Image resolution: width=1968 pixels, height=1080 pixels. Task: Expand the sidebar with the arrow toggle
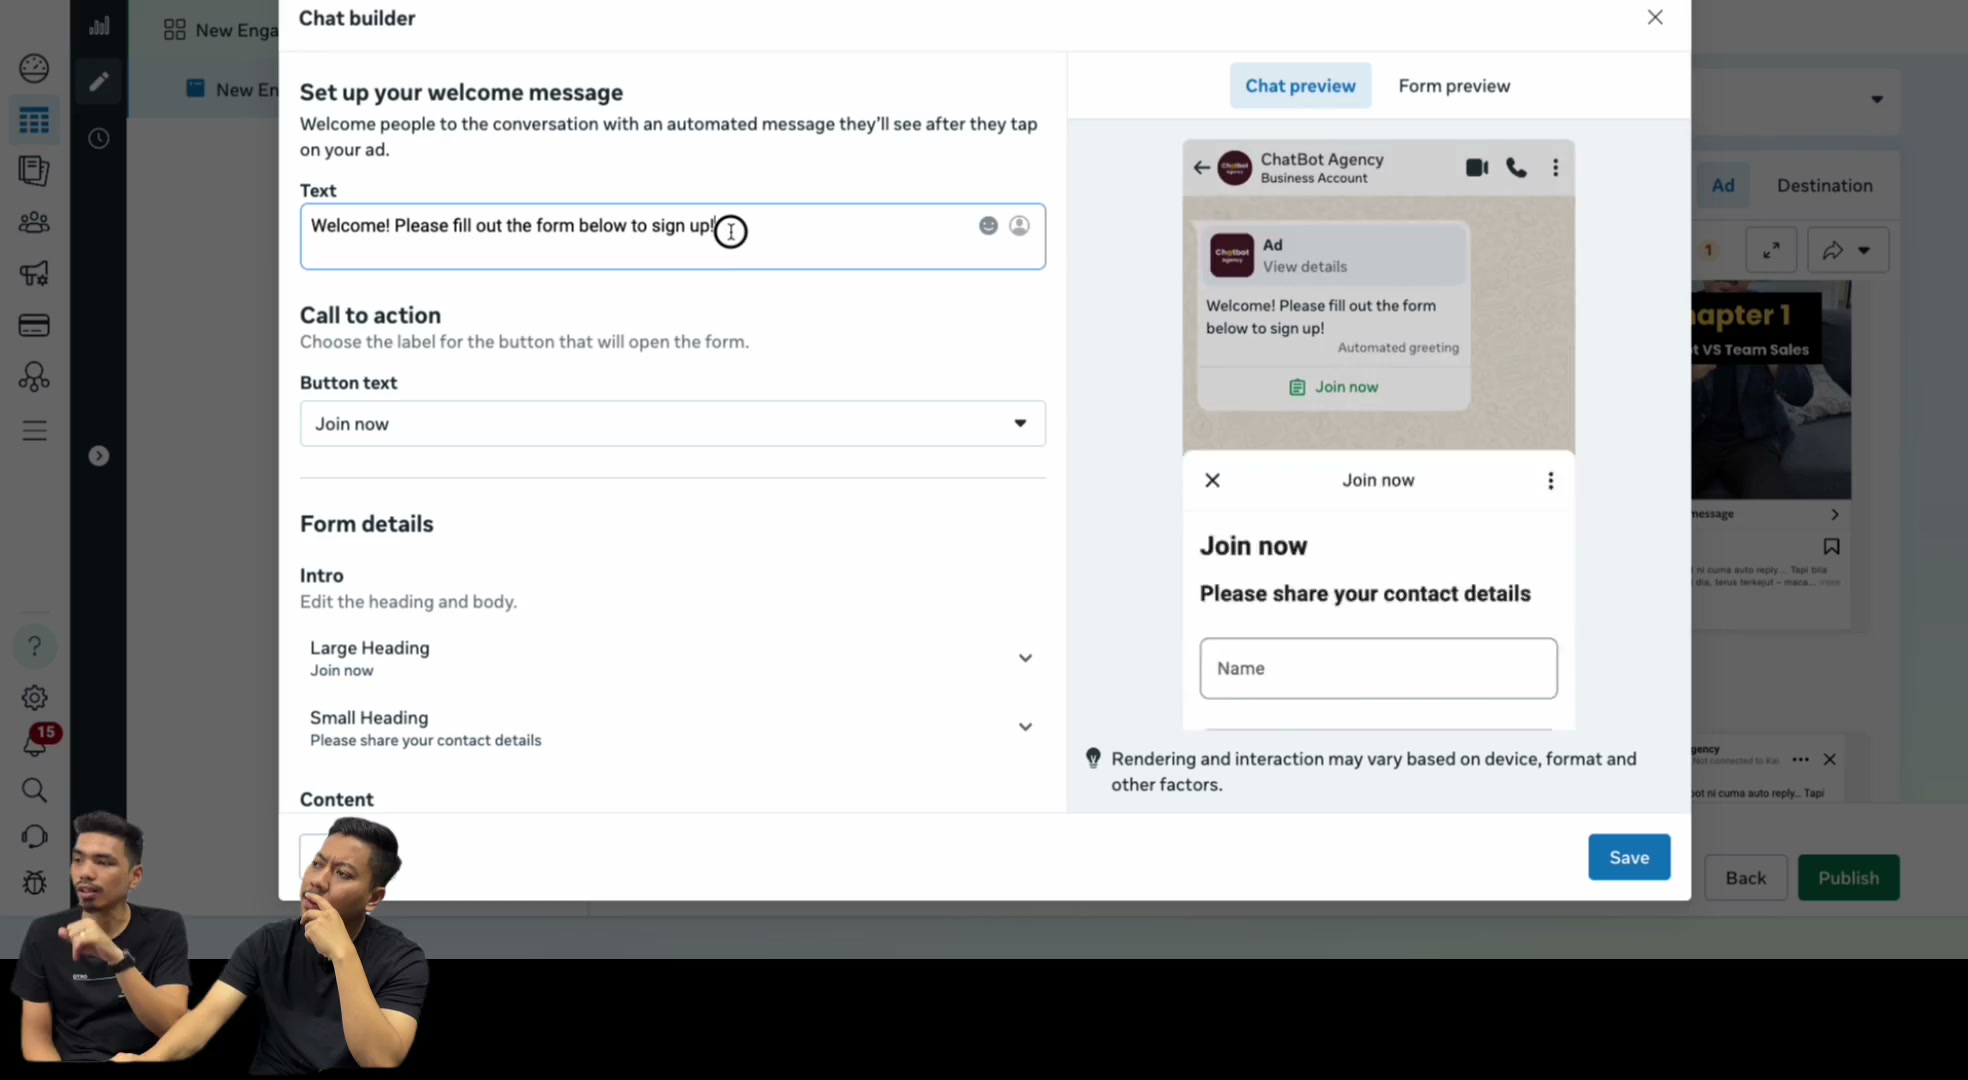pyautogui.click(x=98, y=456)
